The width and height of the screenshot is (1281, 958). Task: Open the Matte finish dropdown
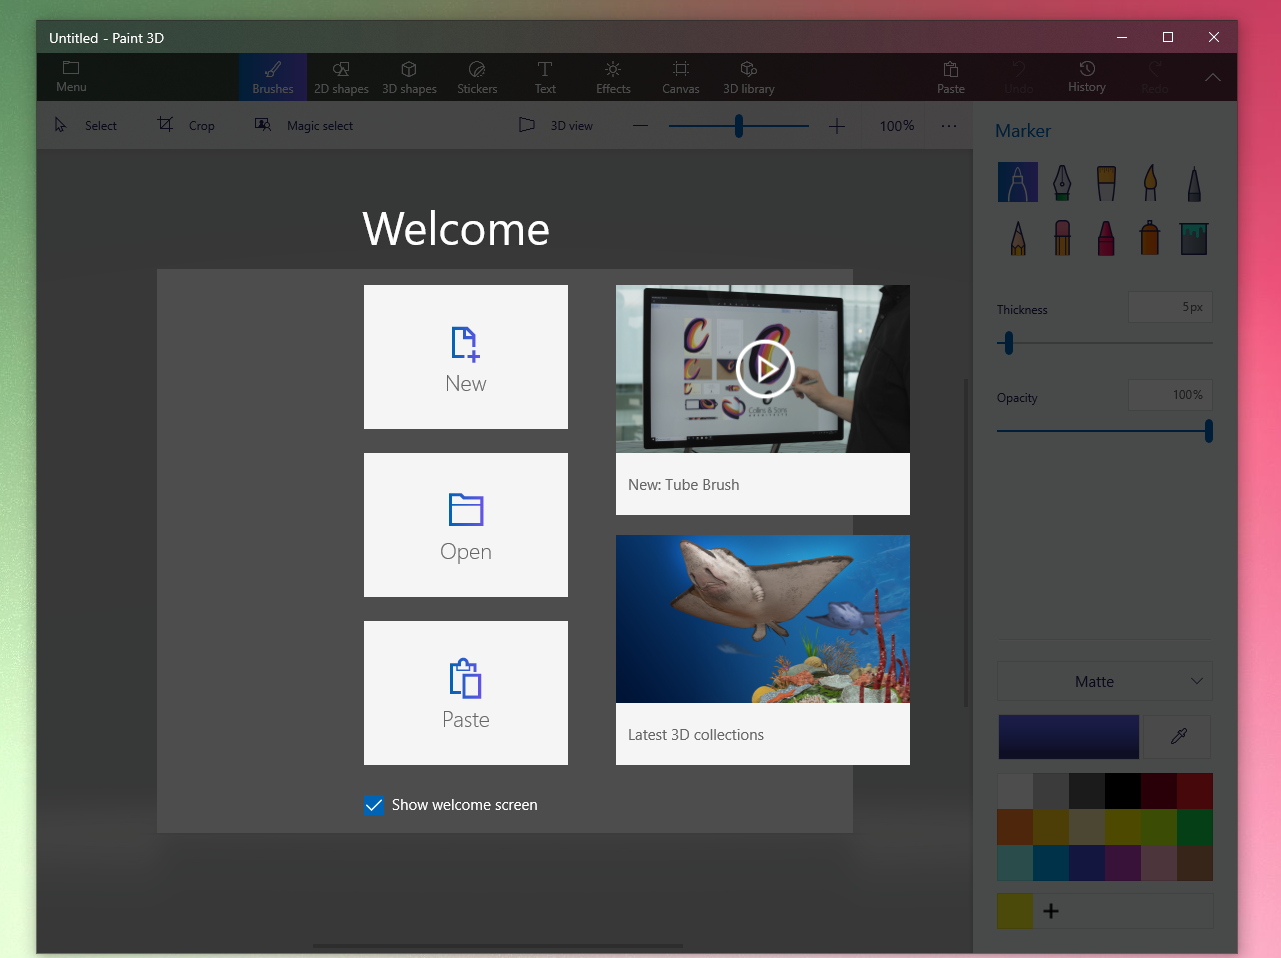pyautogui.click(x=1104, y=681)
